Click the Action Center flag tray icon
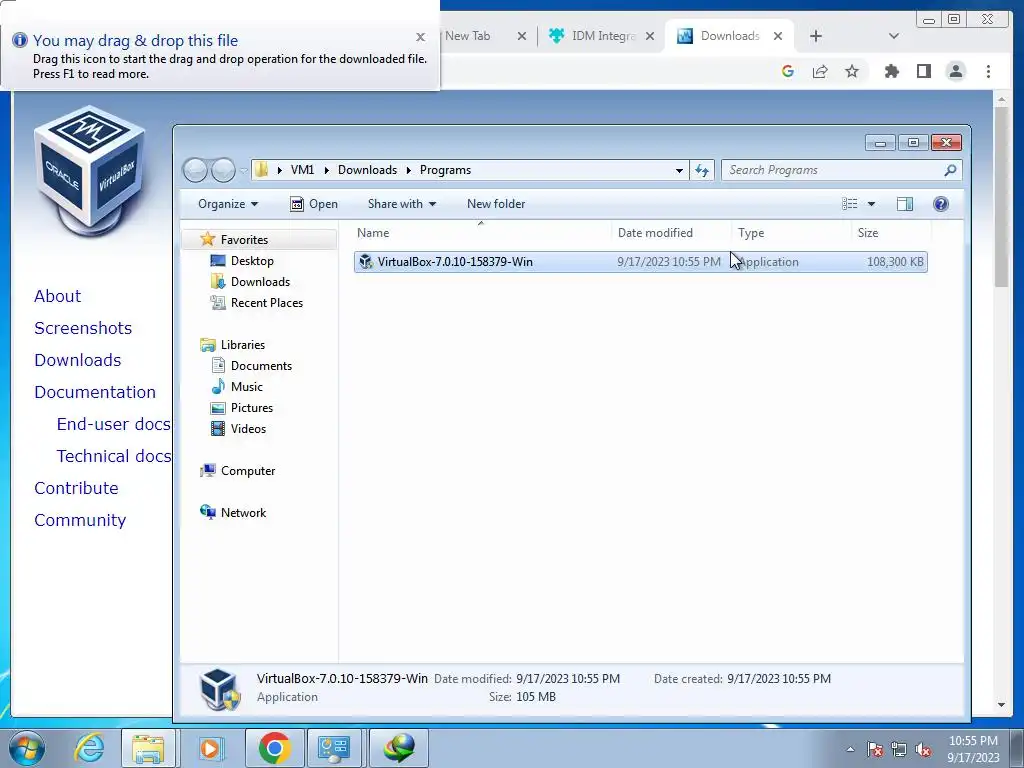This screenshot has width=1024, height=768. (875, 749)
